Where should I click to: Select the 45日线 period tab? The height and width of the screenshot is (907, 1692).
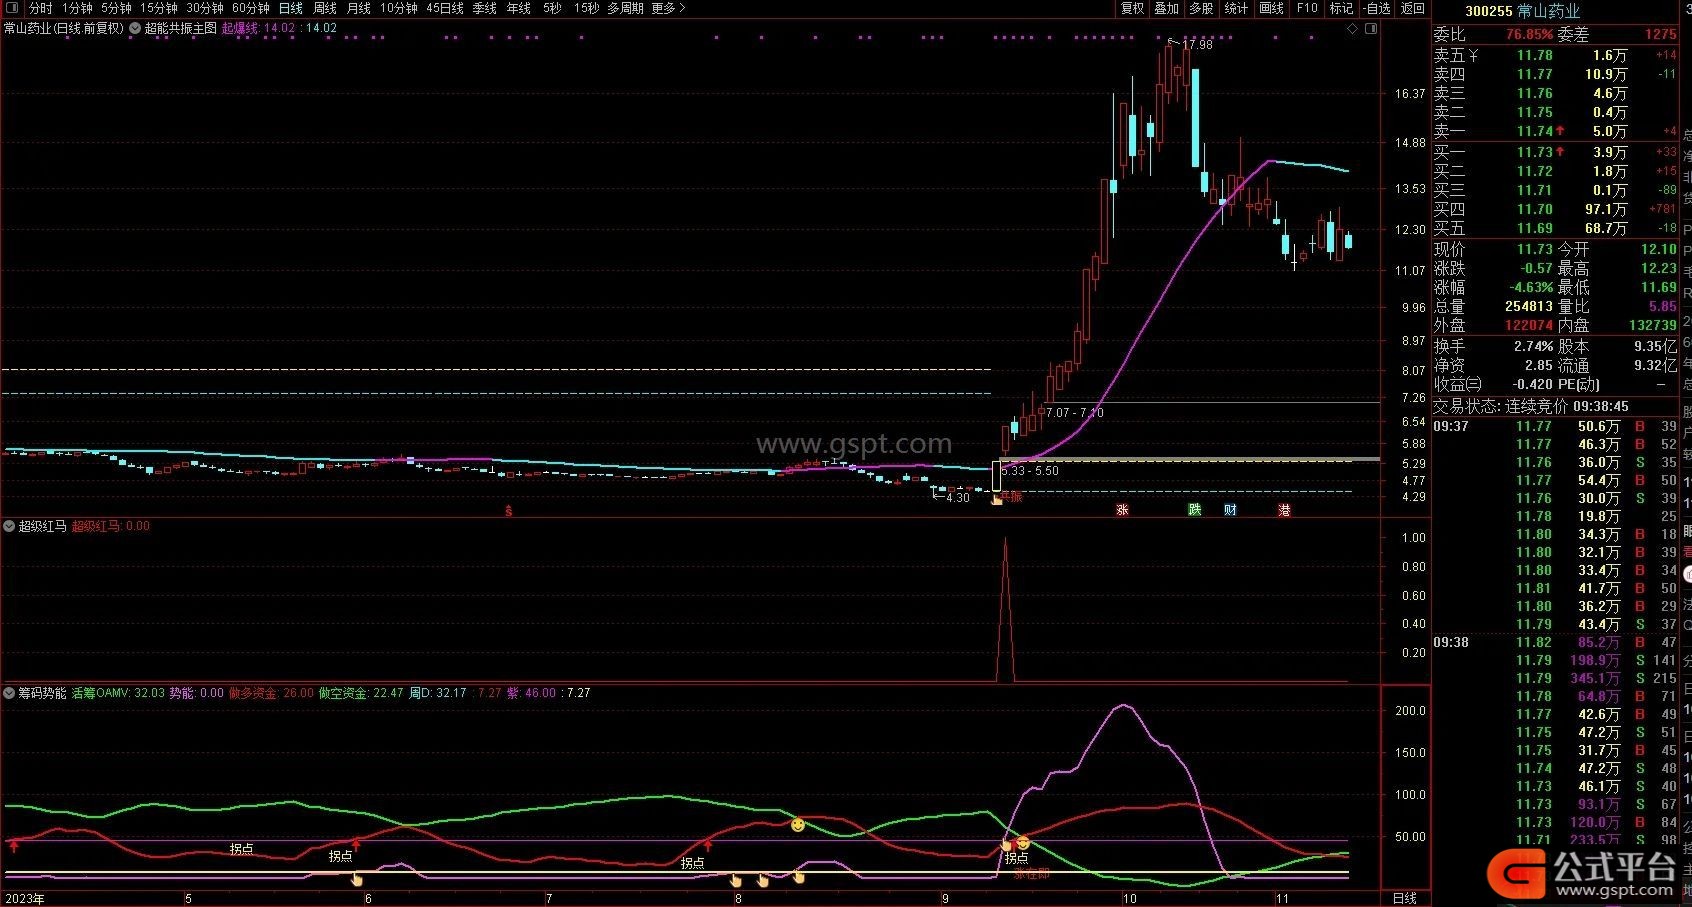(x=445, y=8)
